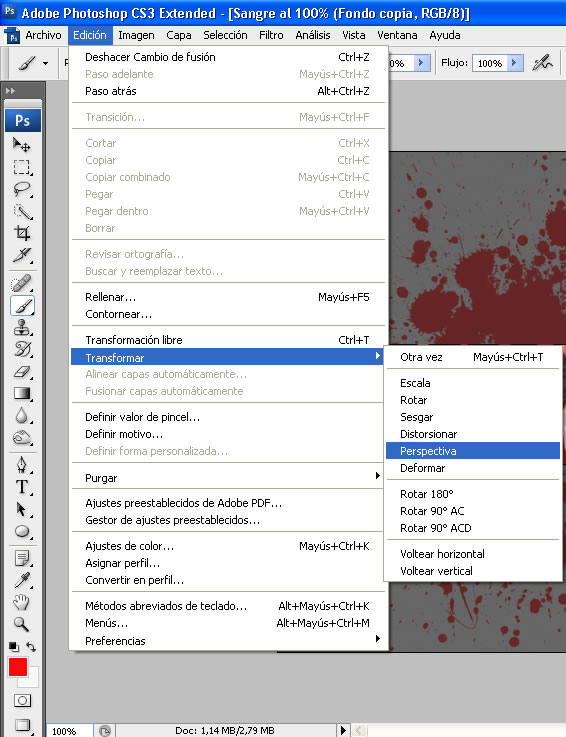Click the white background color swatch

[31, 680]
